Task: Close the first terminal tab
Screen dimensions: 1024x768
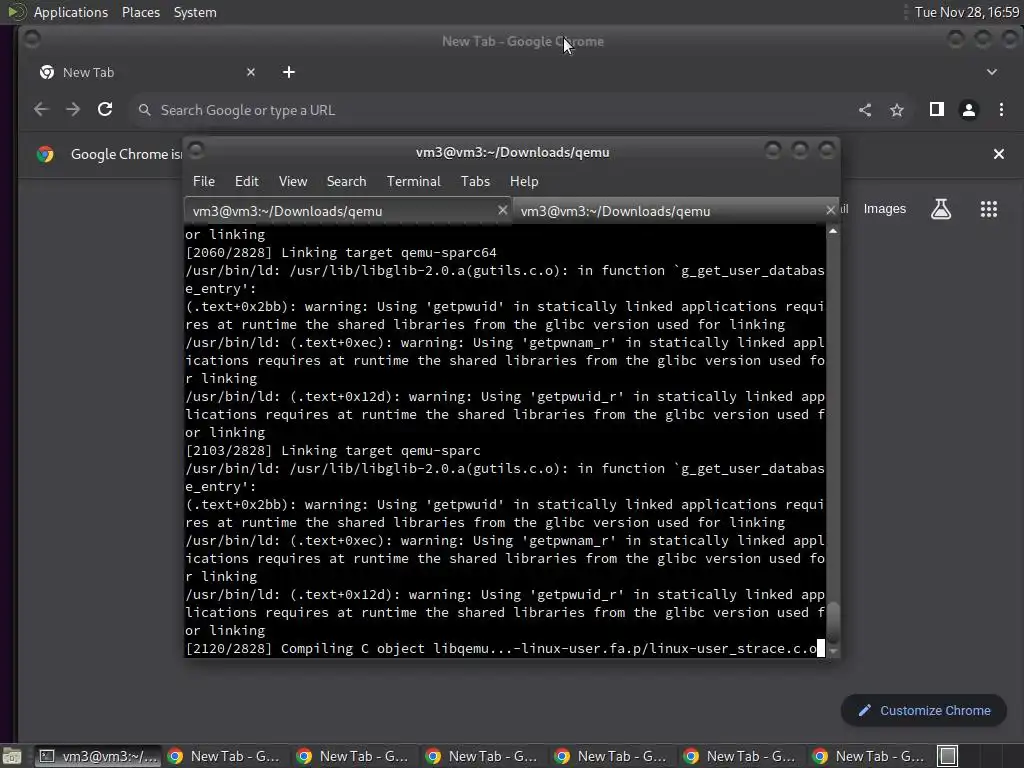Action: (x=502, y=210)
